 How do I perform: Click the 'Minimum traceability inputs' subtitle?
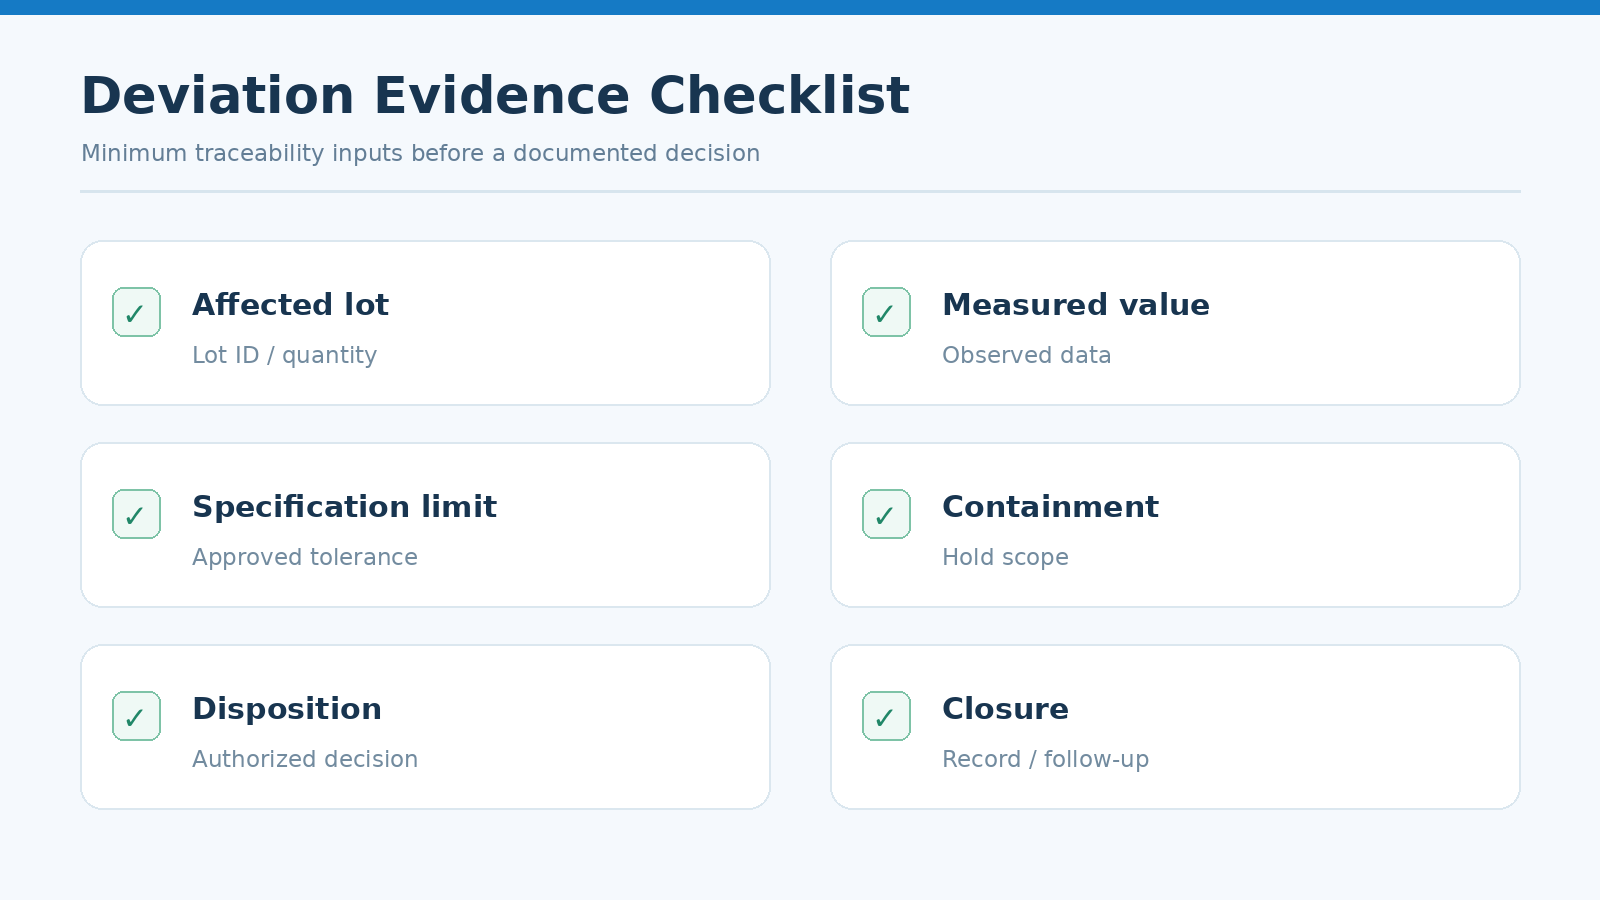(x=420, y=154)
